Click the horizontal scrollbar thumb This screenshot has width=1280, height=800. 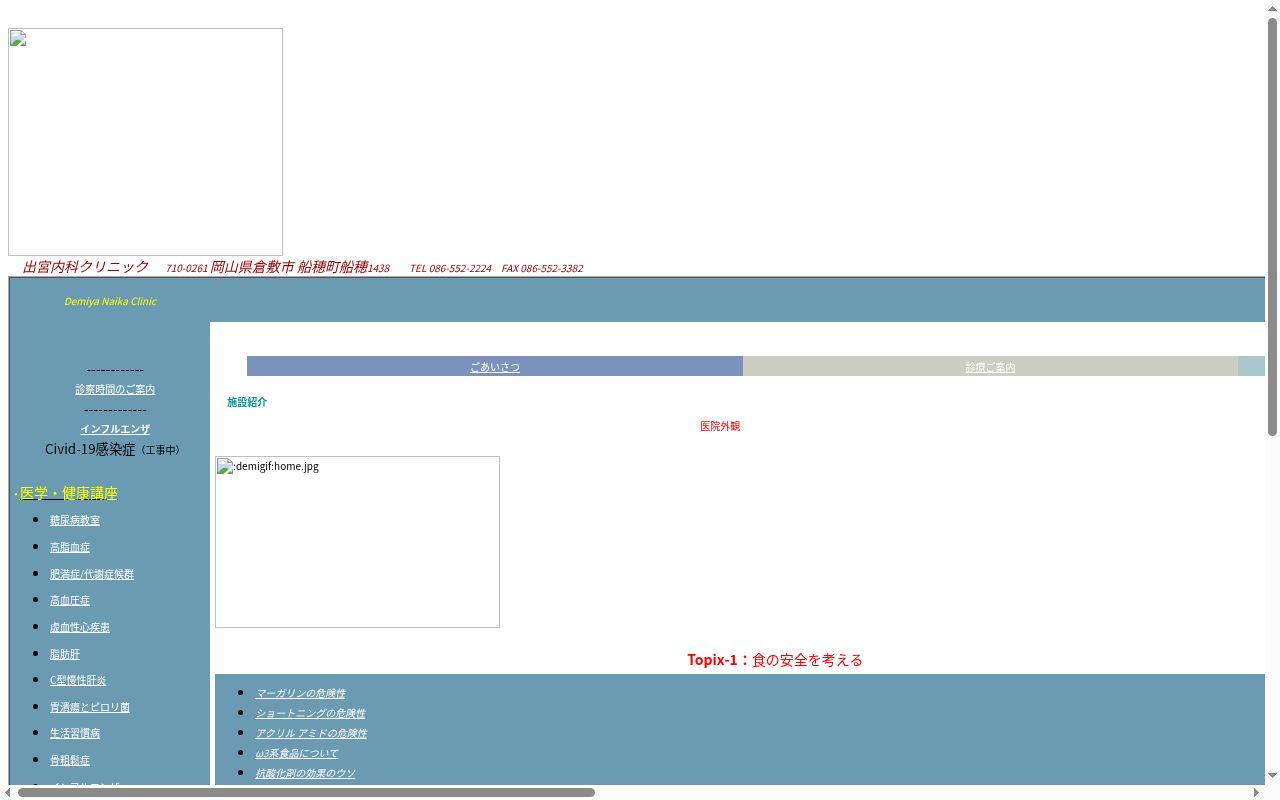(x=306, y=792)
